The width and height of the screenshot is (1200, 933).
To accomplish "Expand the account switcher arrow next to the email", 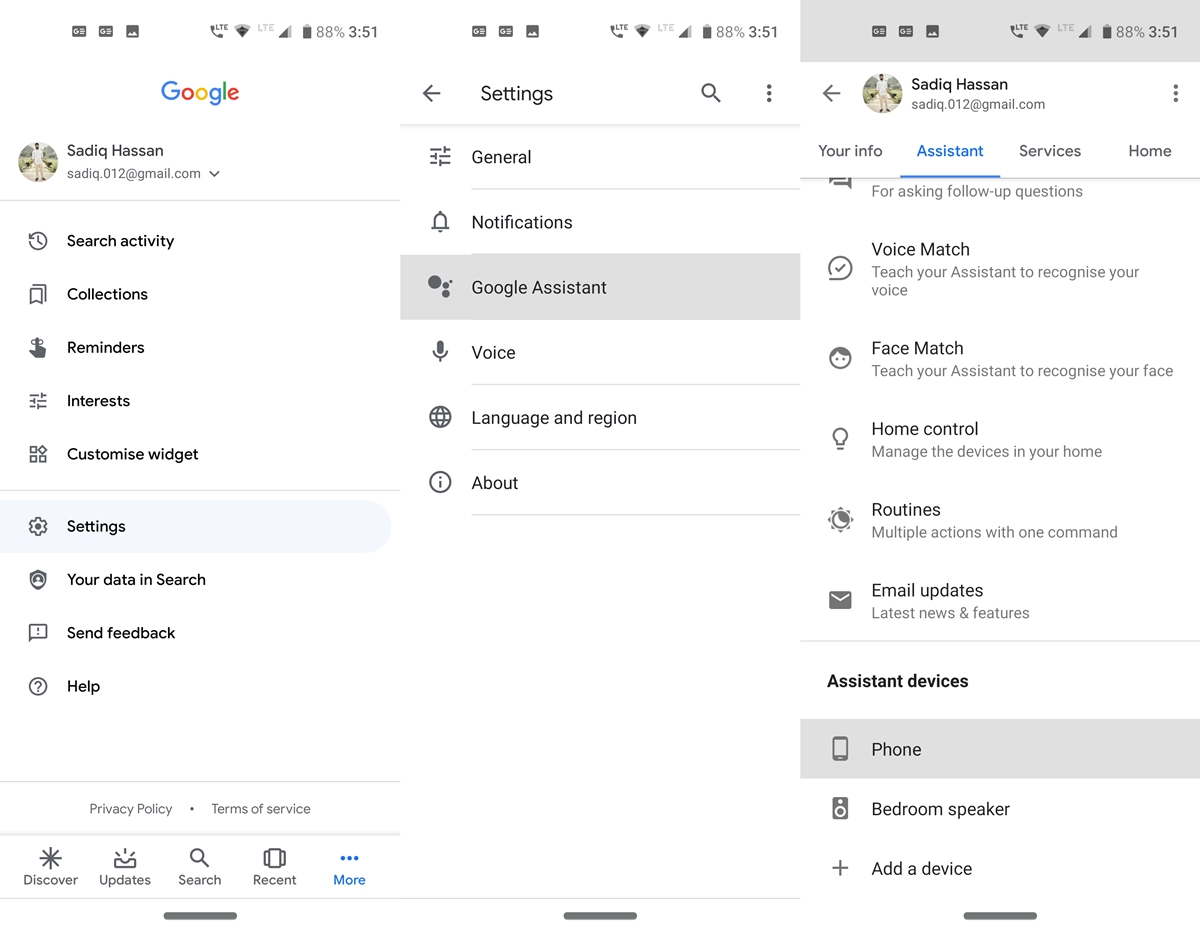I will point(214,174).
